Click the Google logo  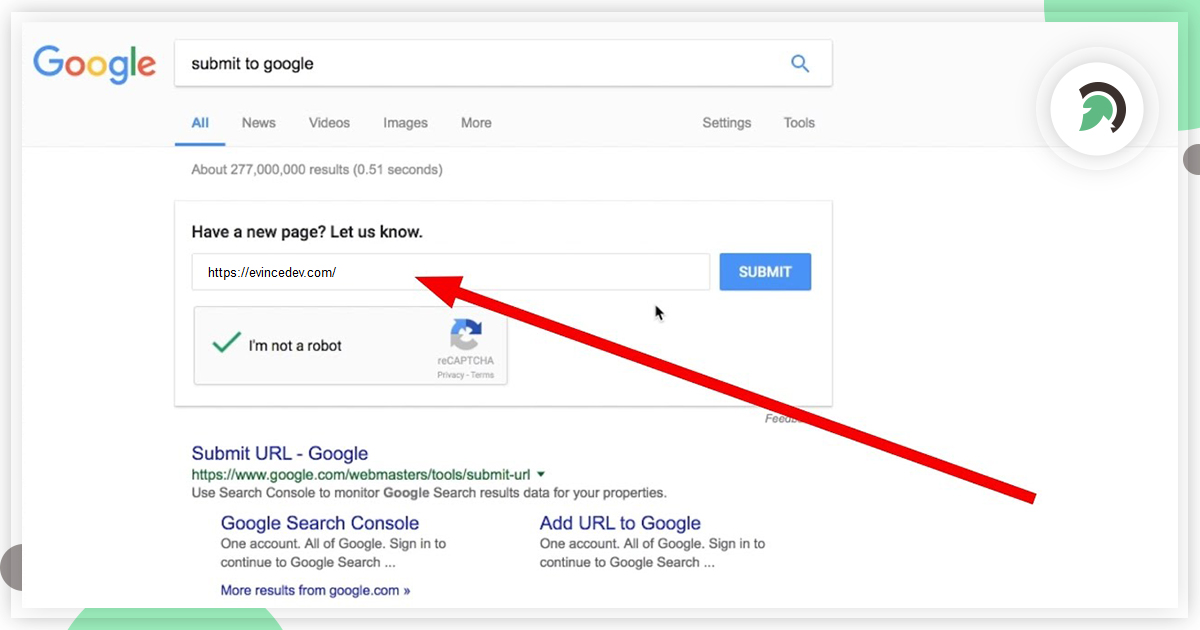pos(95,63)
